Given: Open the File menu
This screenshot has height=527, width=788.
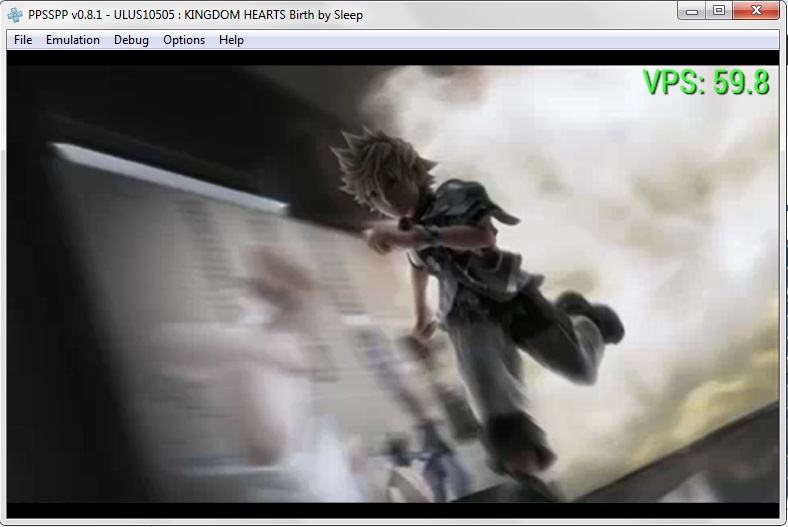Looking at the screenshot, I should [23, 40].
